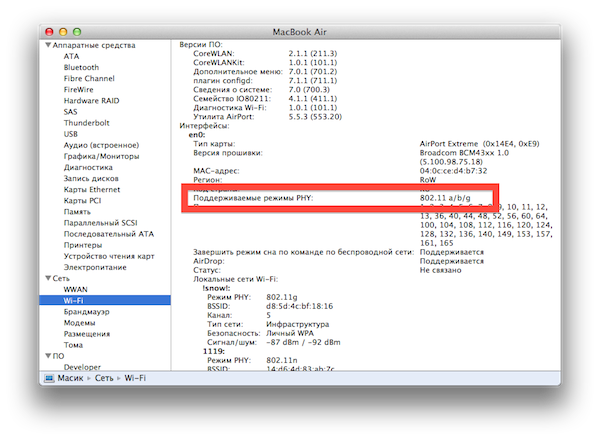The width and height of the screenshot is (600, 440).
Task: Click Wi-Fi in the path bar
Action: [x=135, y=378]
